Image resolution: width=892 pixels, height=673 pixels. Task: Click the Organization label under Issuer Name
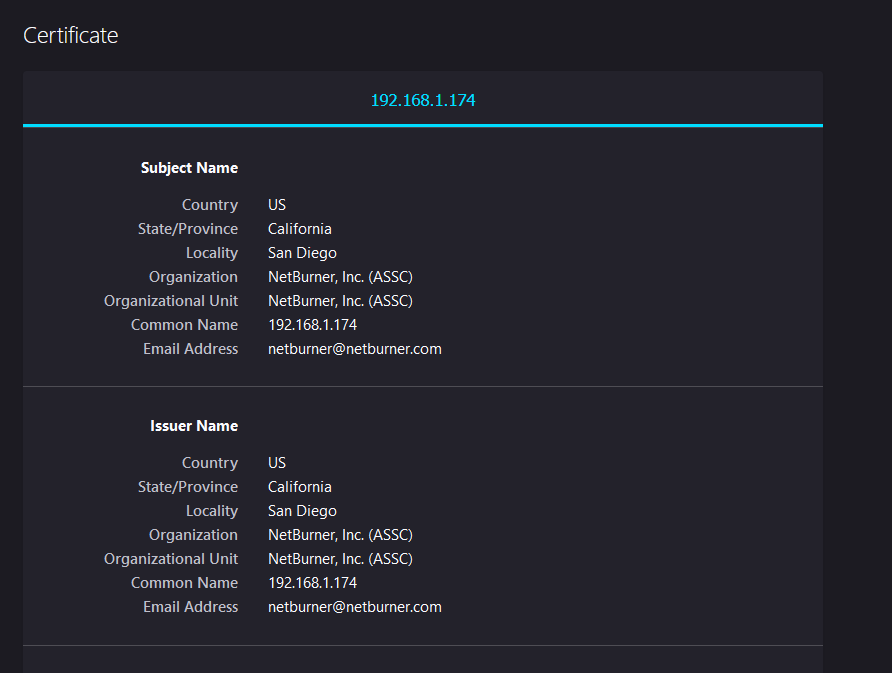click(x=193, y=535)
